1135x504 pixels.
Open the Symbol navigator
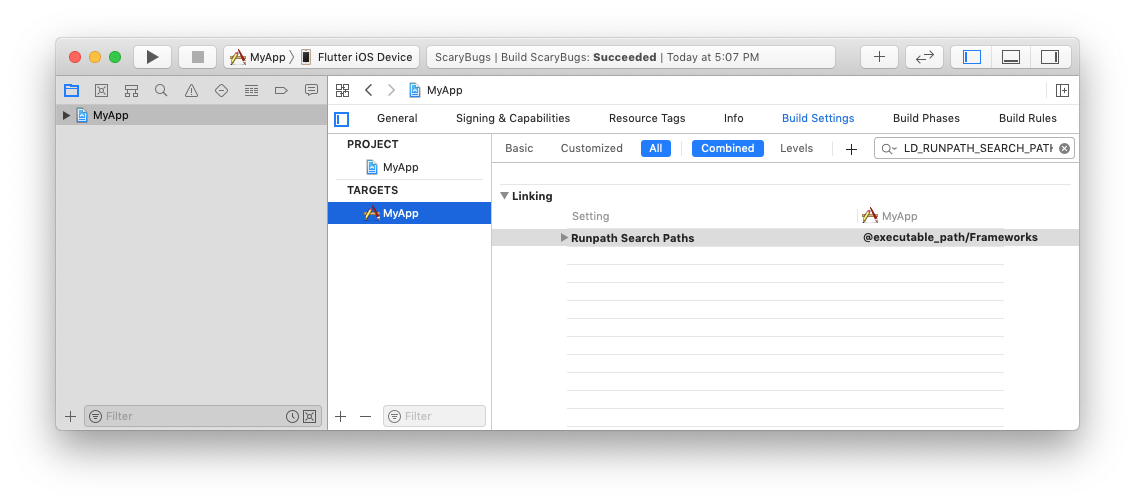(x=131, y=91)
